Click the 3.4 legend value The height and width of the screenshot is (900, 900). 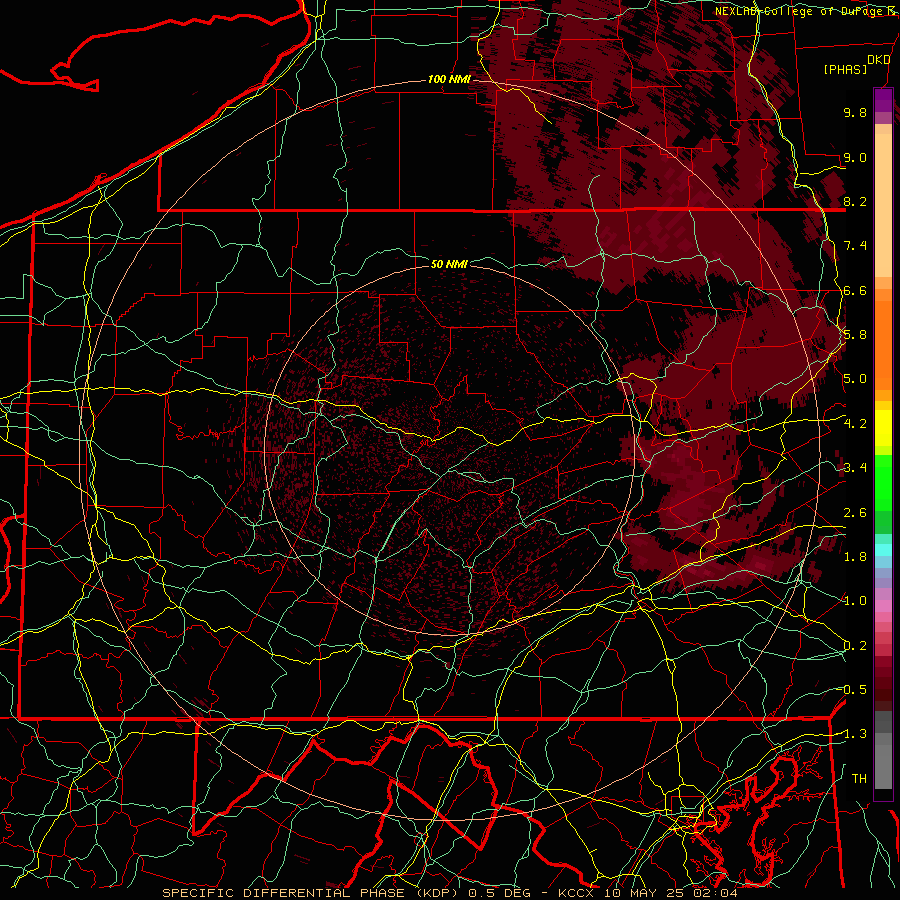855,468
